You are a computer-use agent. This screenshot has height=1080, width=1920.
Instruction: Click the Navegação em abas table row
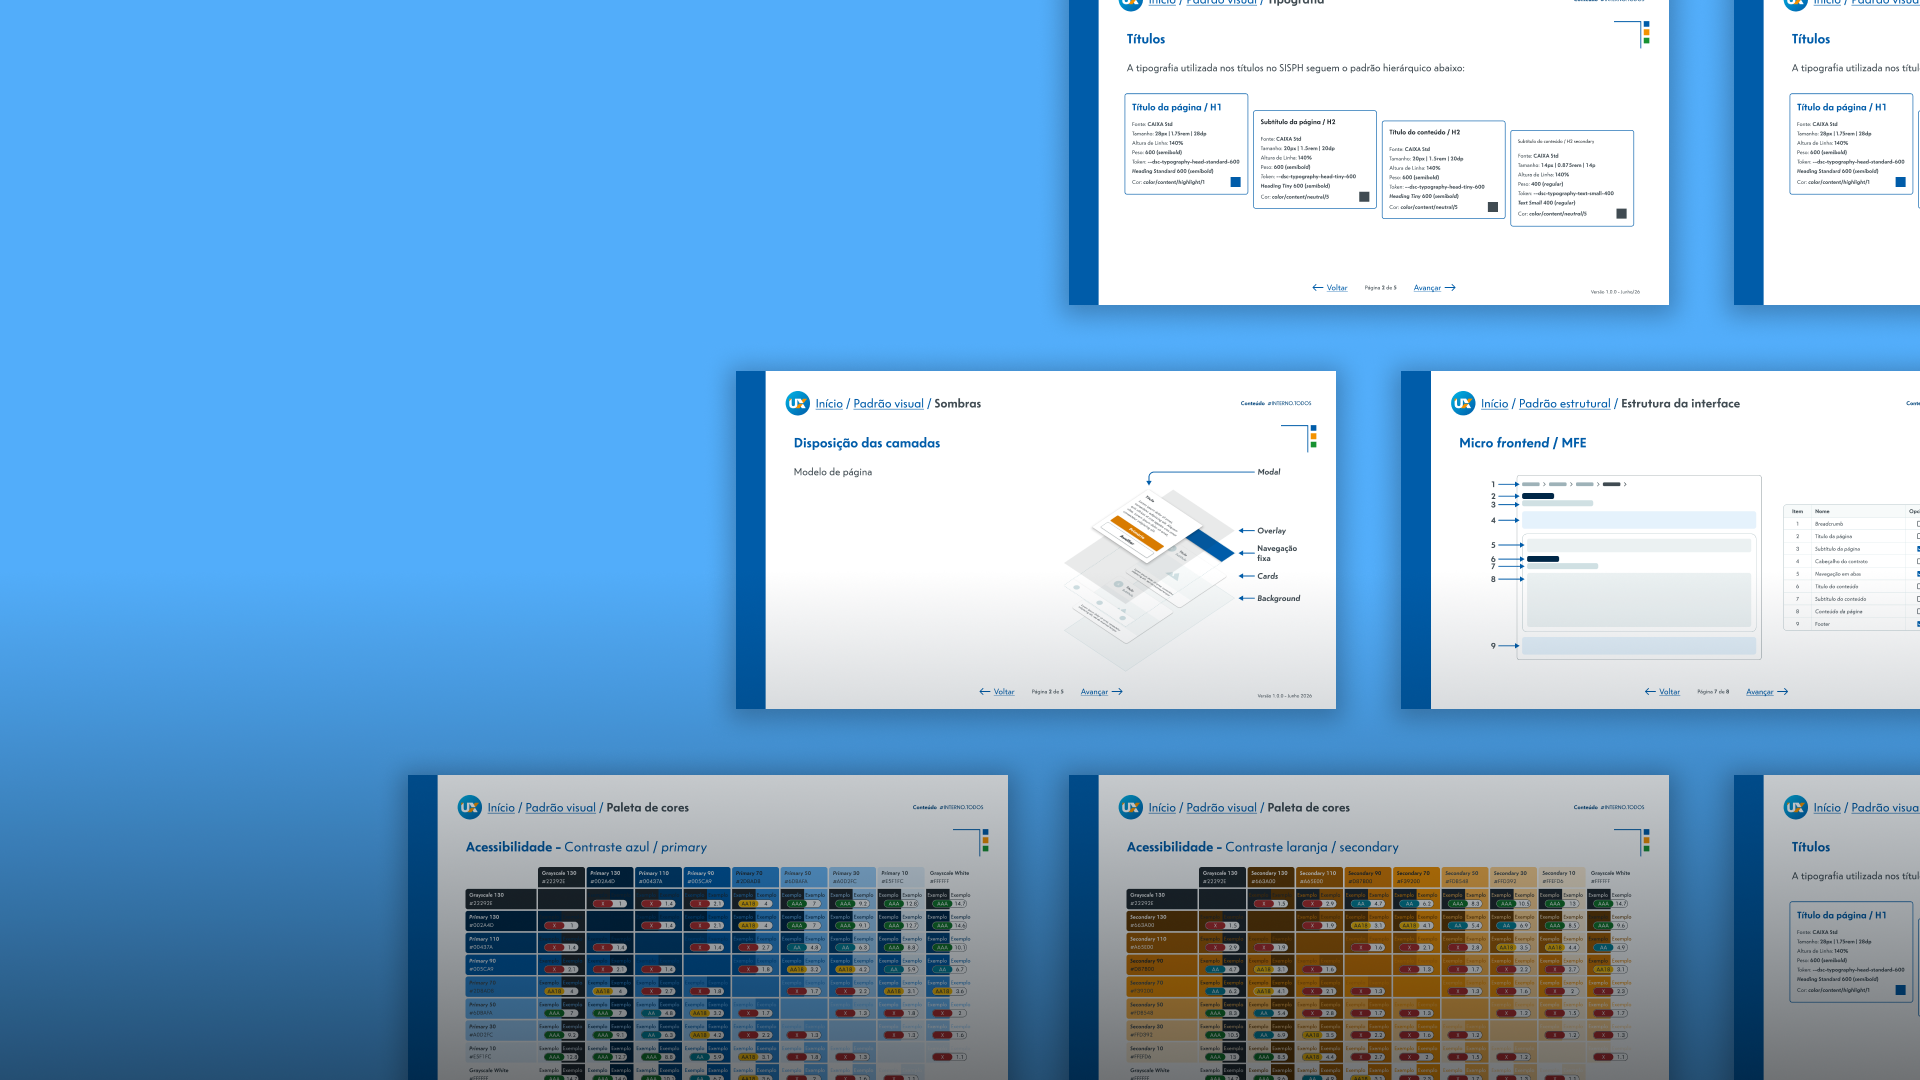click(1852, 574)
